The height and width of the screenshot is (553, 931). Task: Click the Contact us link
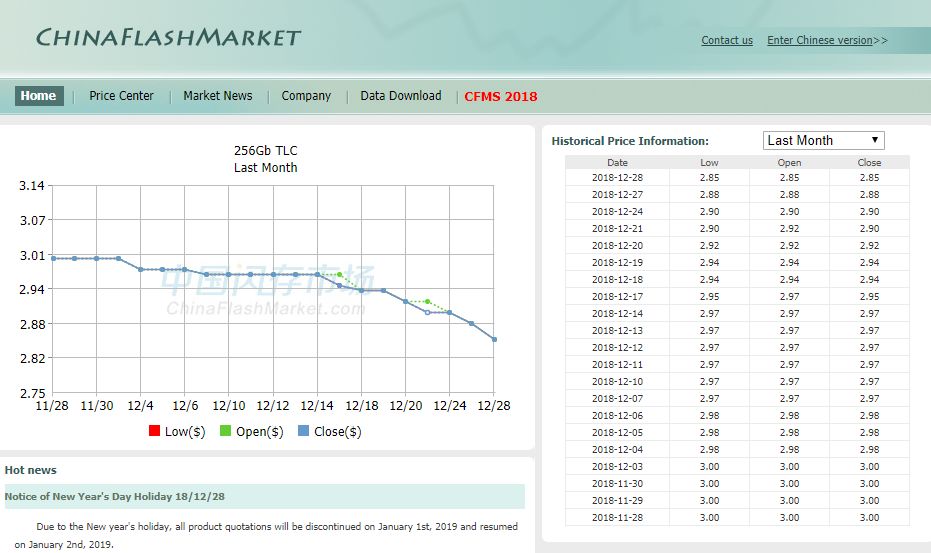coord(727,41)
